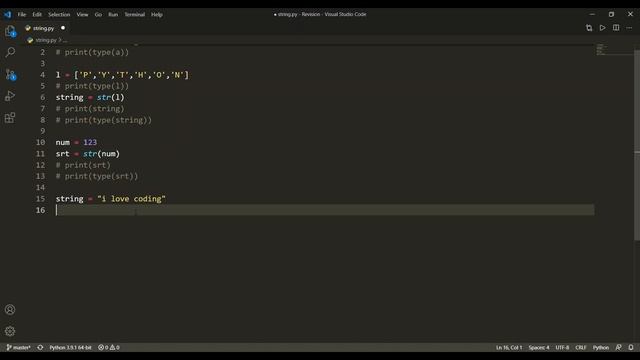Place cursor on empty line 16
Screen dimensions: 640x360
click(x=325, y=210)
